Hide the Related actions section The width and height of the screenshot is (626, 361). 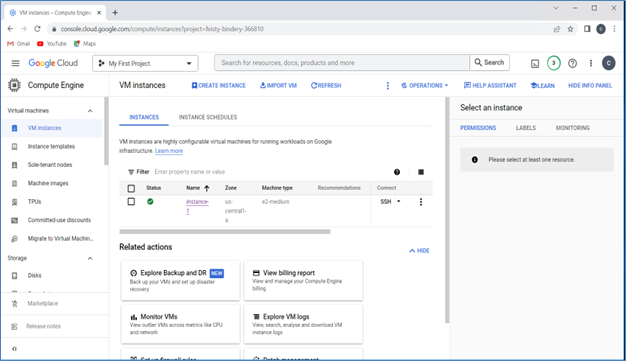click(419, 251)
